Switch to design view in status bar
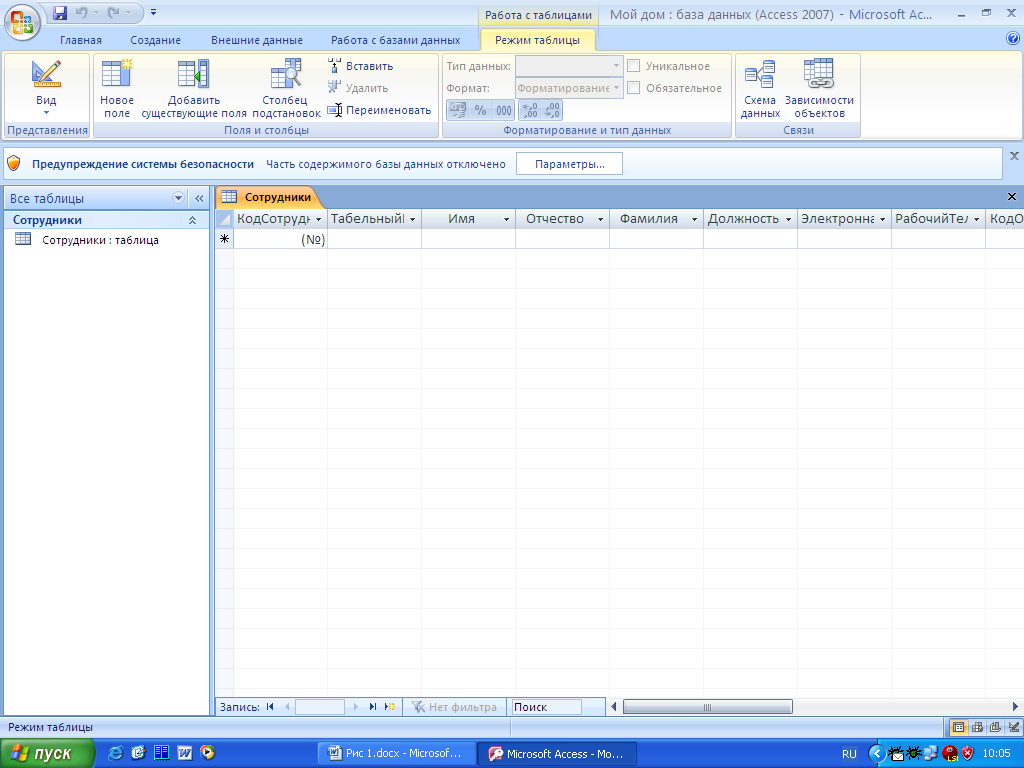The image size is (1024, 768). pos(1014,727)
